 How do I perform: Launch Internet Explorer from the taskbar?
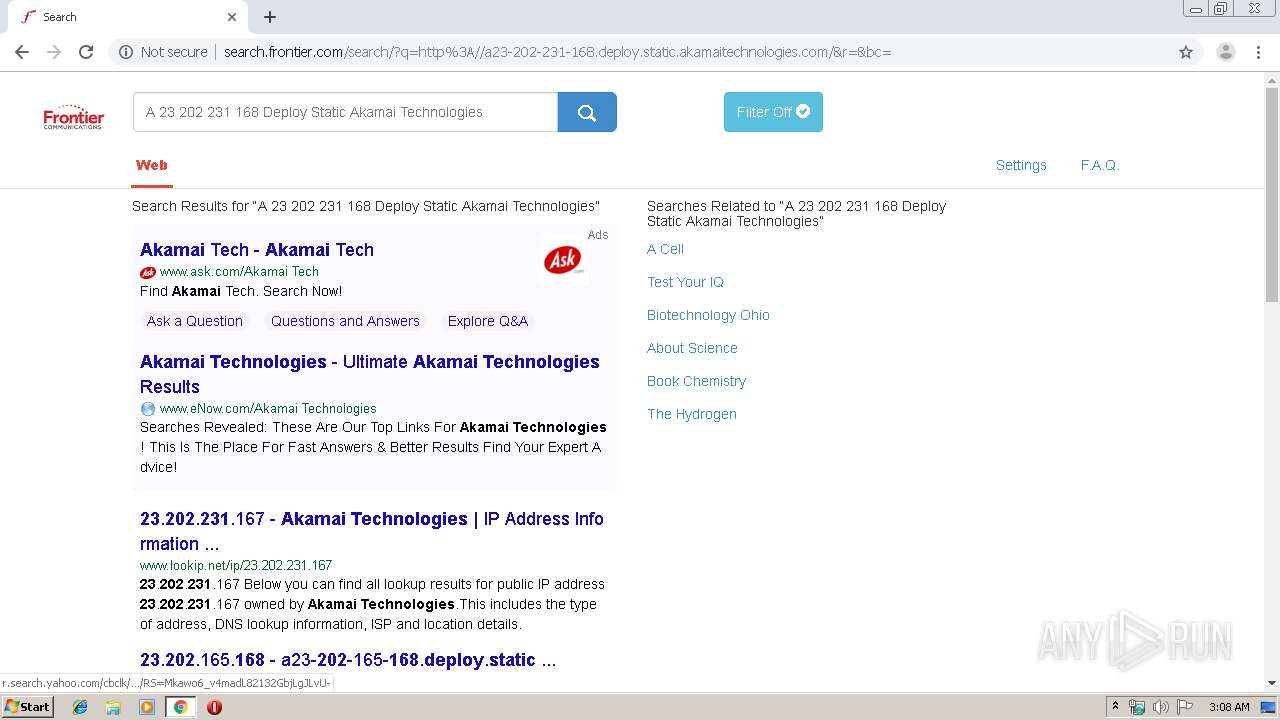coord(80,707)
